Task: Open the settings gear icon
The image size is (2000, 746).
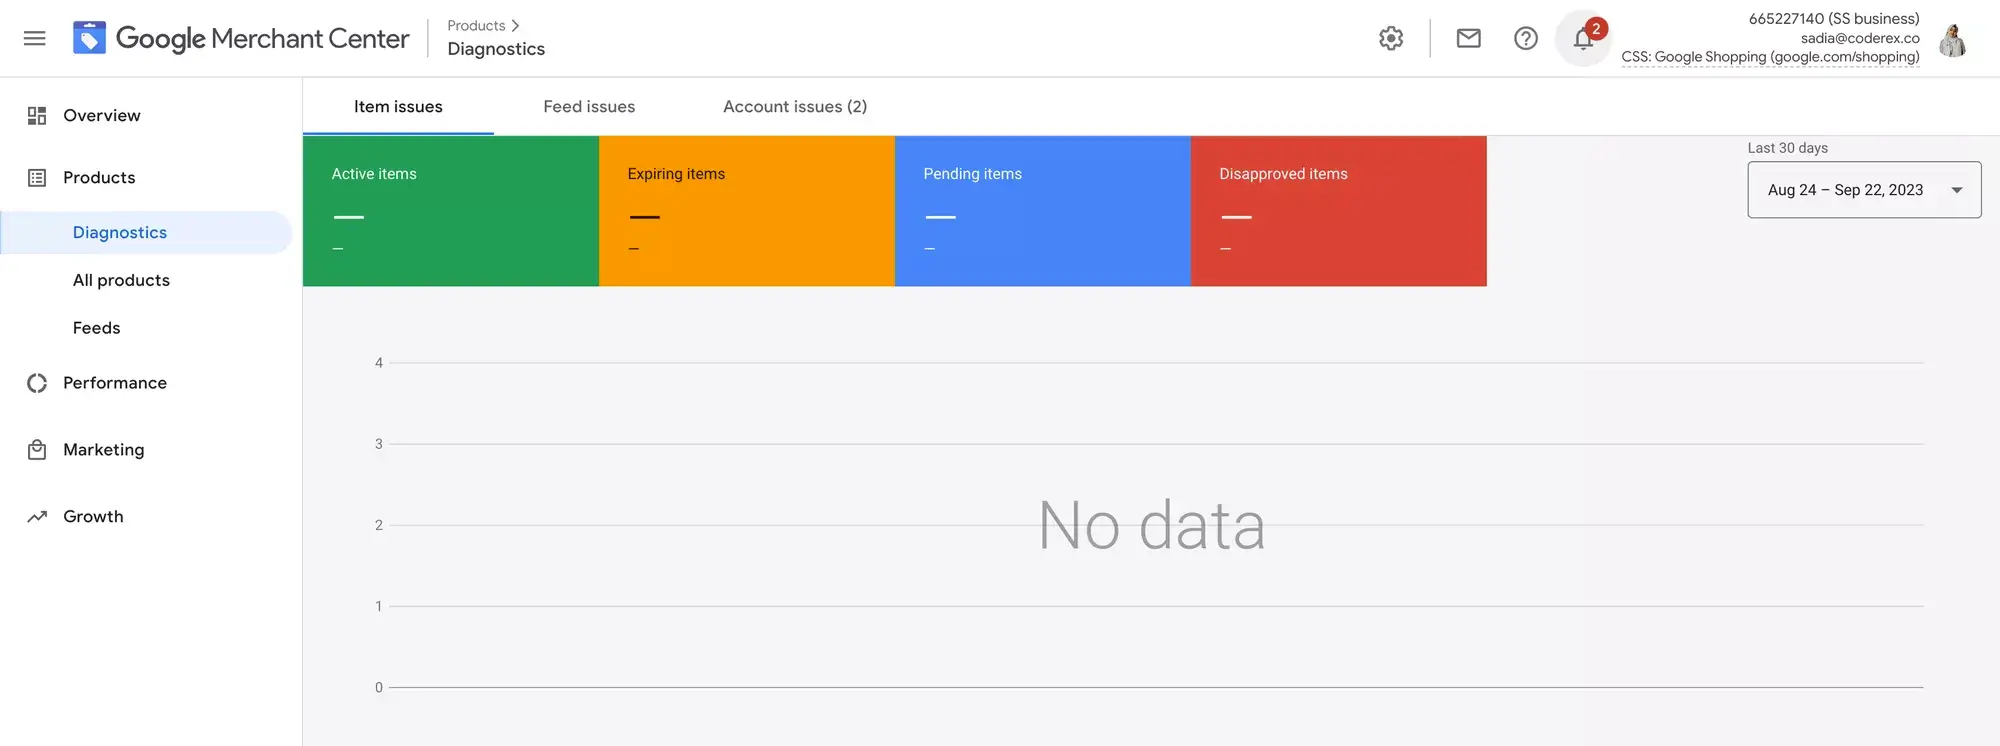Action: click(x=1391, y=38)
